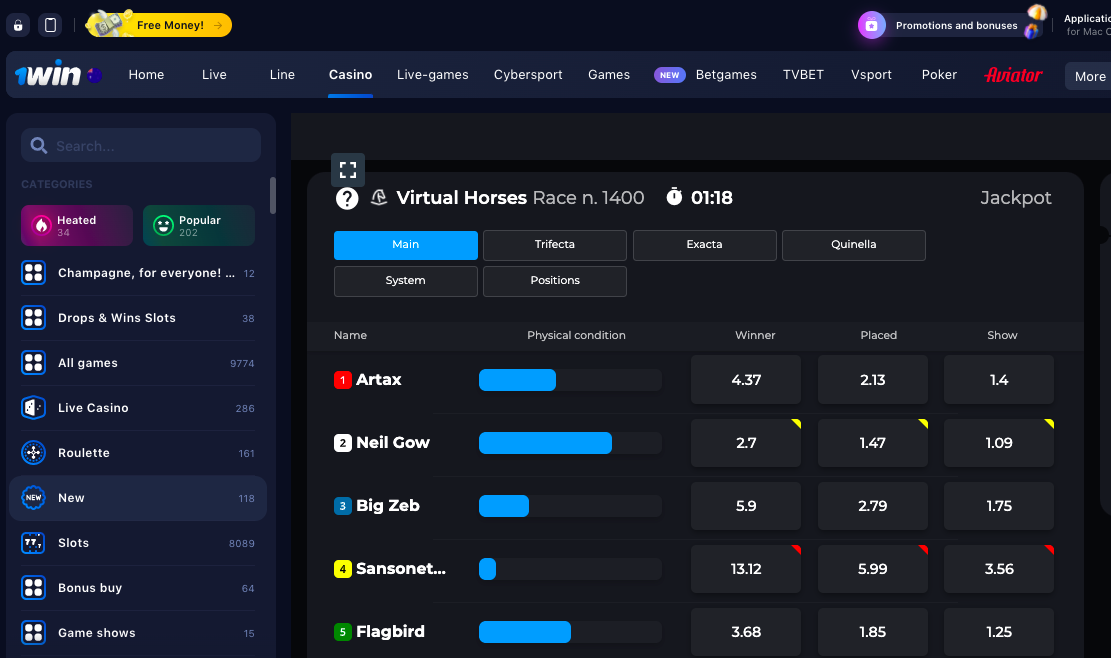Click the Game shows icon
Image resolution: width=1111 pixels, height=658 pixels.
pos(33,633)
